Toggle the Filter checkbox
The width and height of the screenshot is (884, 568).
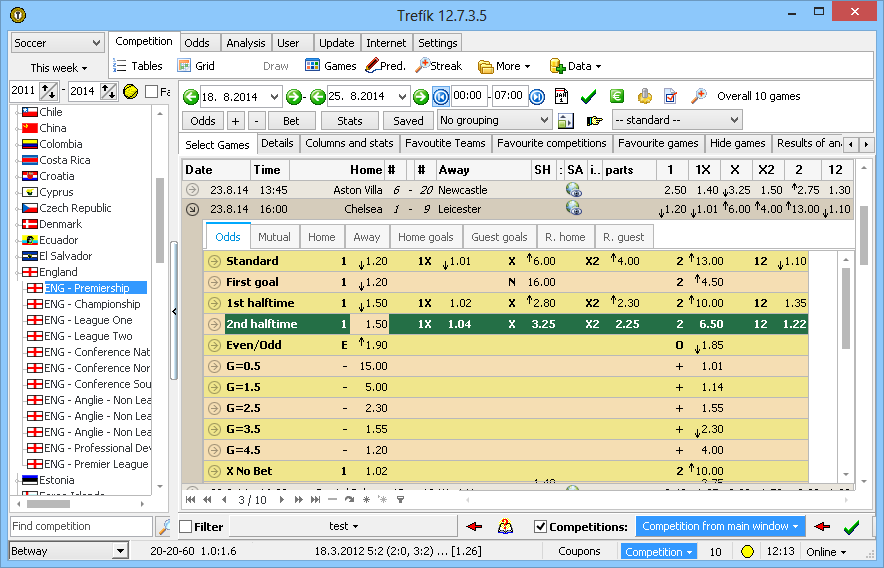coord(186,527)
